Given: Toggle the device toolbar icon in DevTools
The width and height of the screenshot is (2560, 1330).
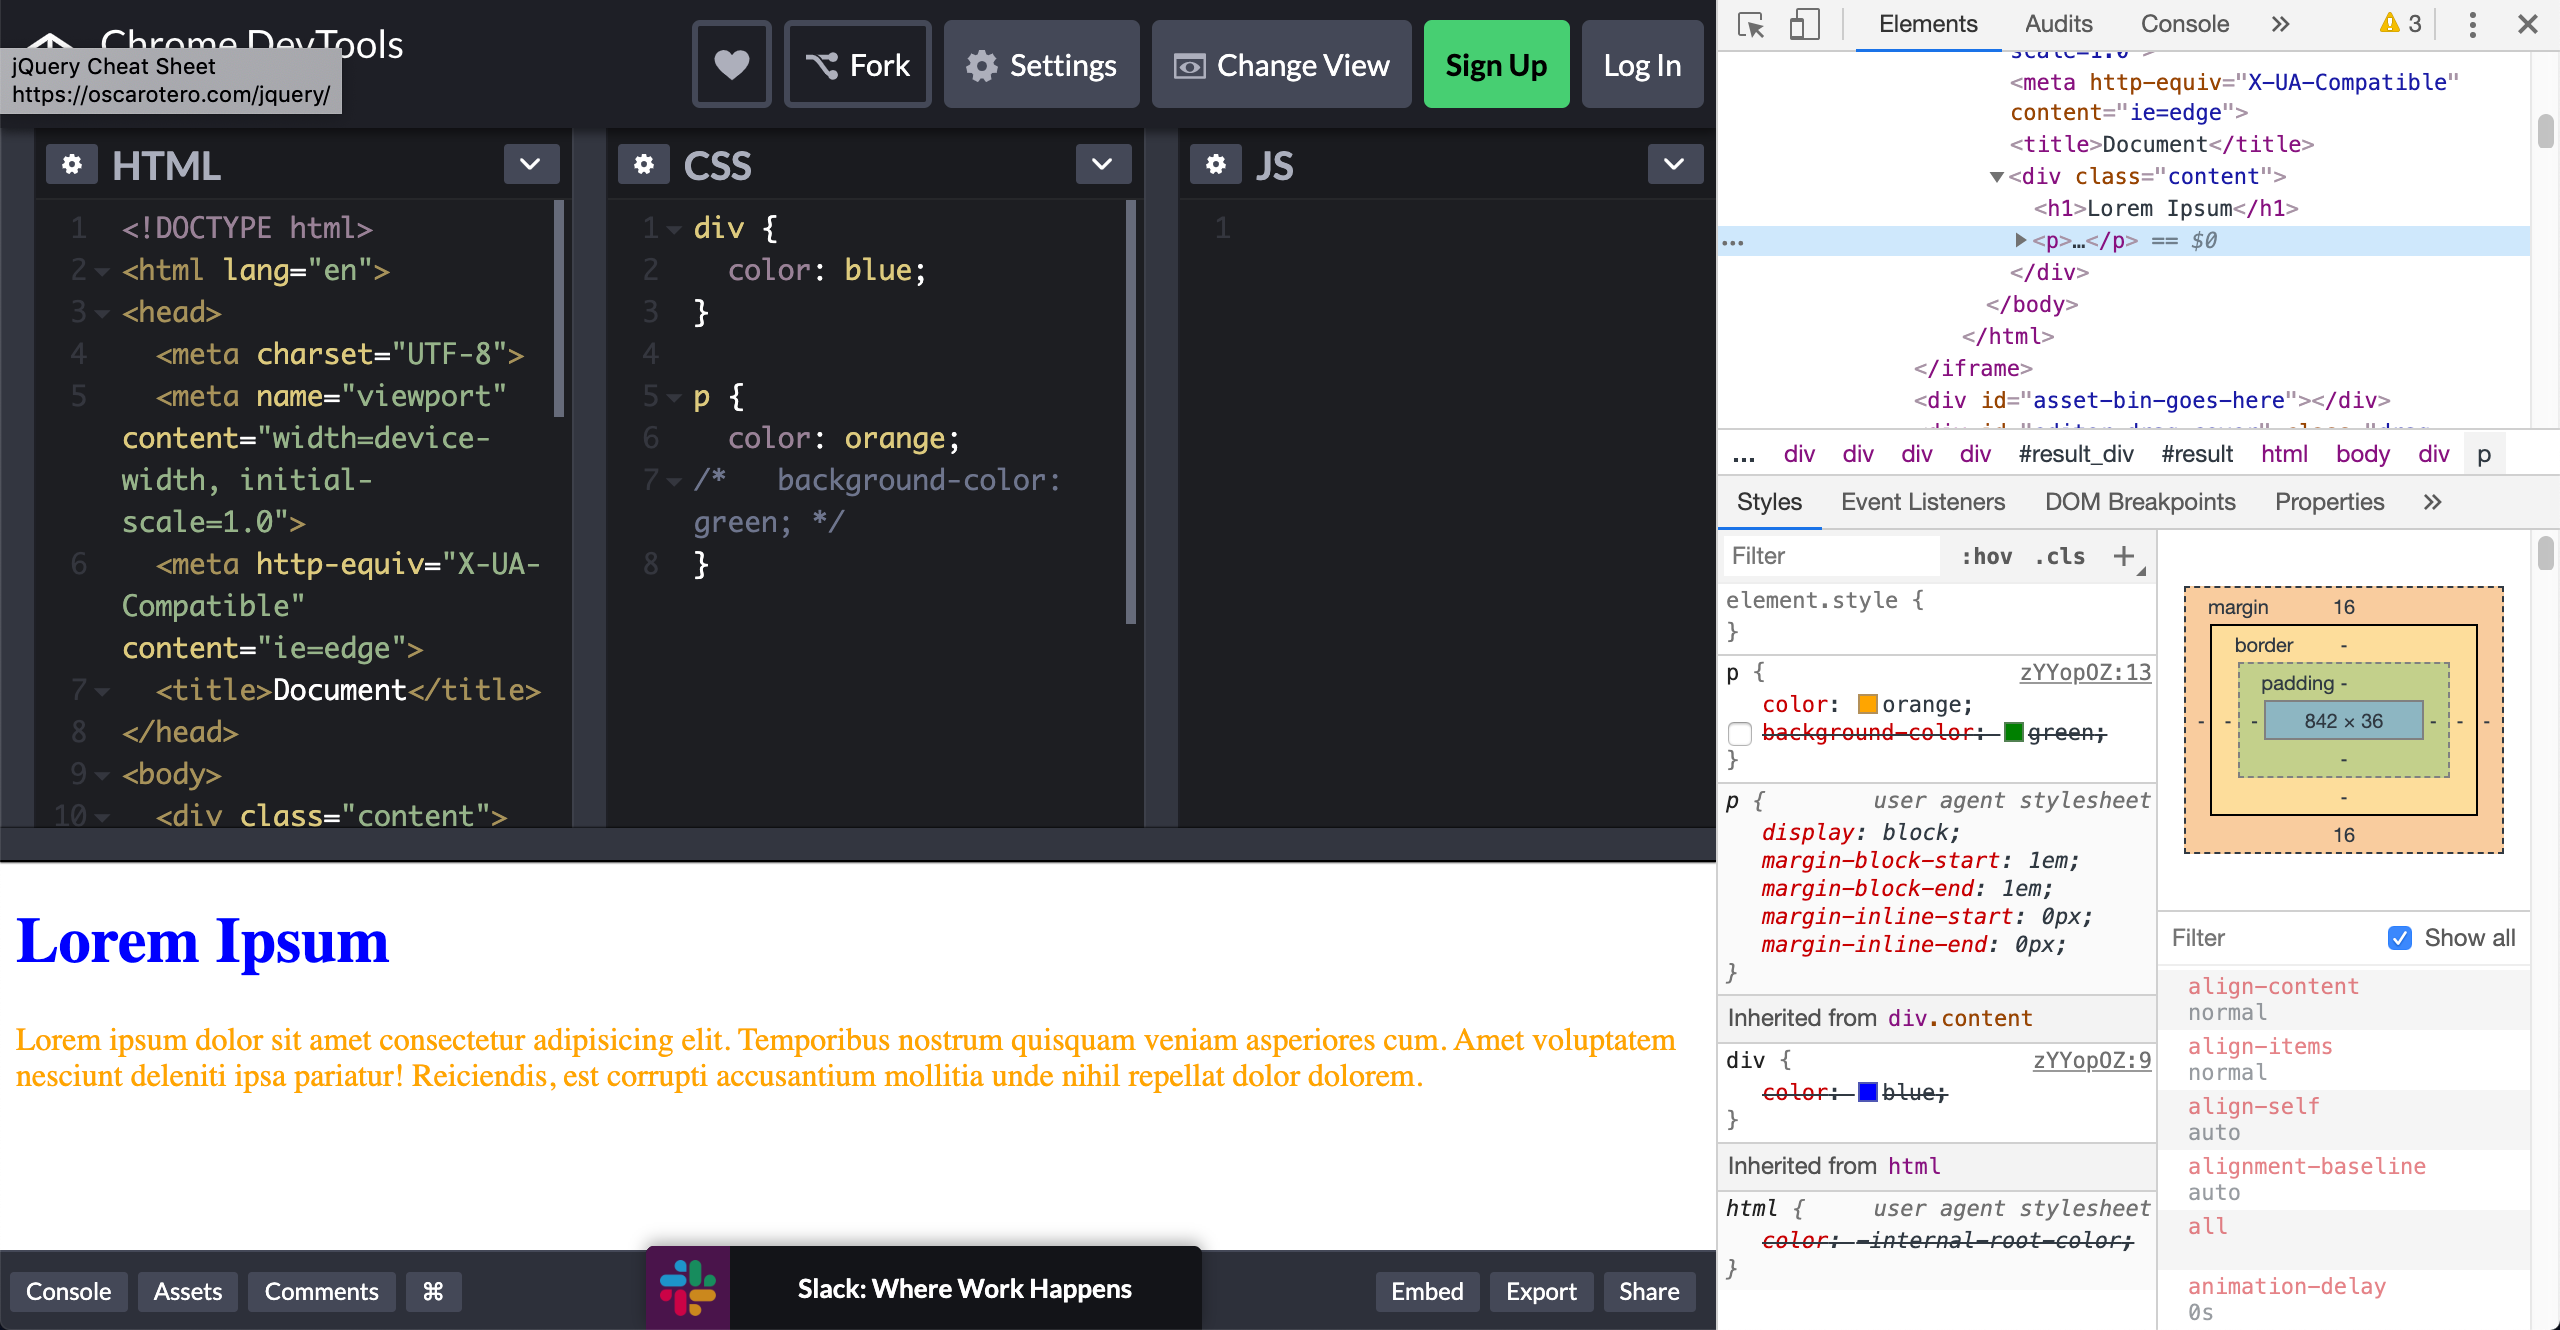Looking at the screenshot, I should point(1806,24).
